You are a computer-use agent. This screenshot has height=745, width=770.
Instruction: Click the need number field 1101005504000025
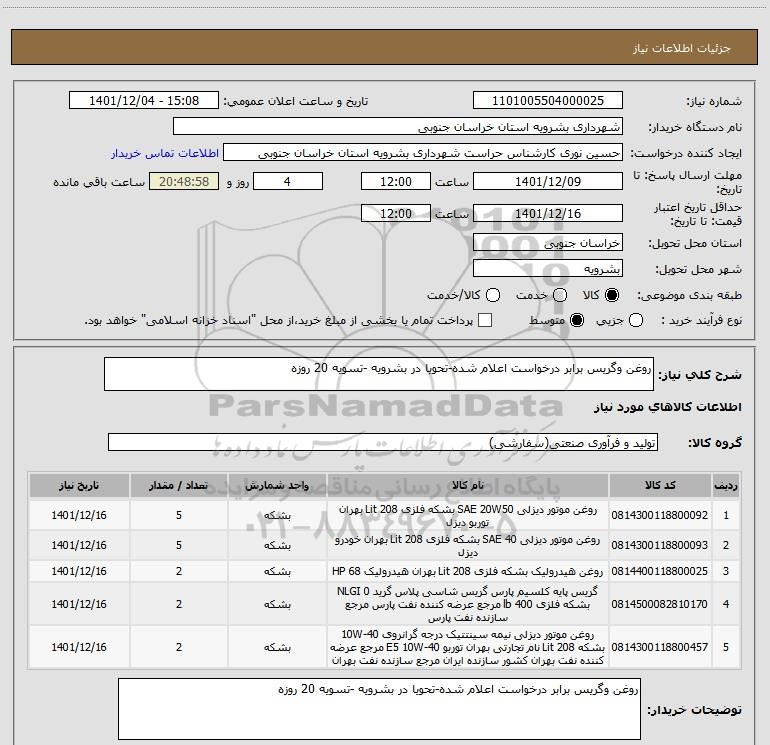coord(548,101)
